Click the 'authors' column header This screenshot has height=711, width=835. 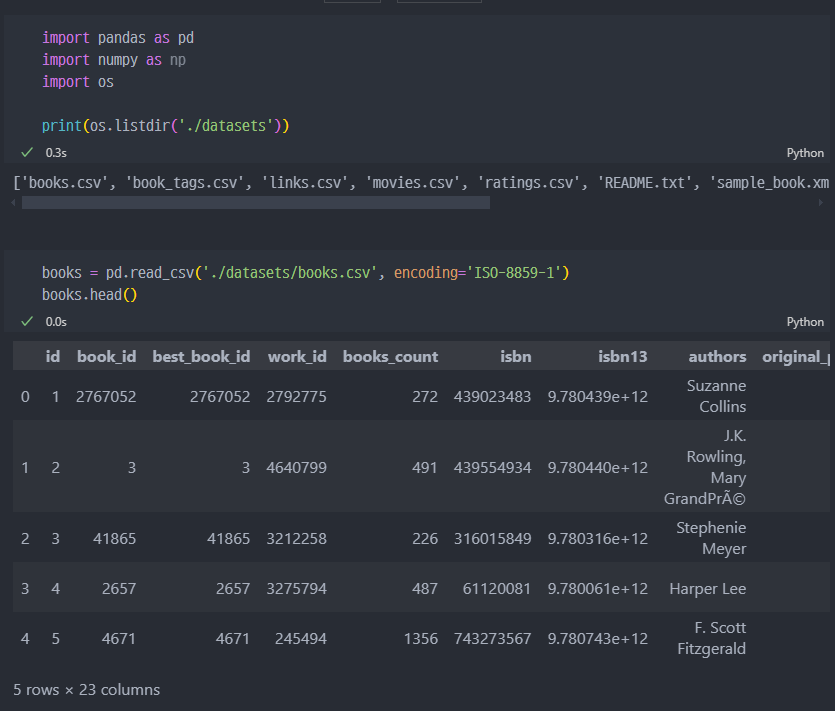(x=717, y=356)
